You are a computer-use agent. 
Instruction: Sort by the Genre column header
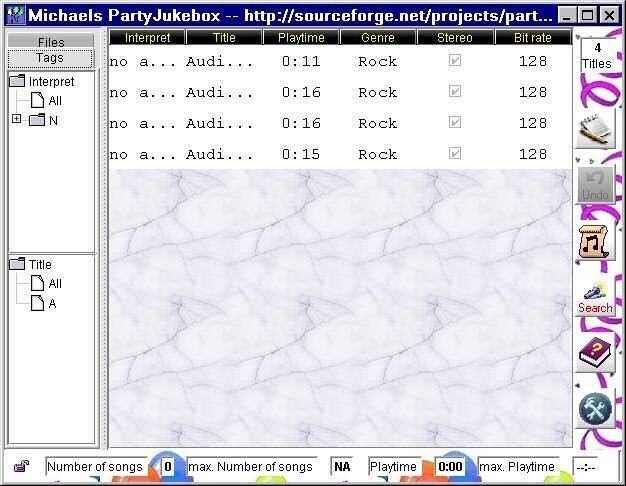pos(378,38)
